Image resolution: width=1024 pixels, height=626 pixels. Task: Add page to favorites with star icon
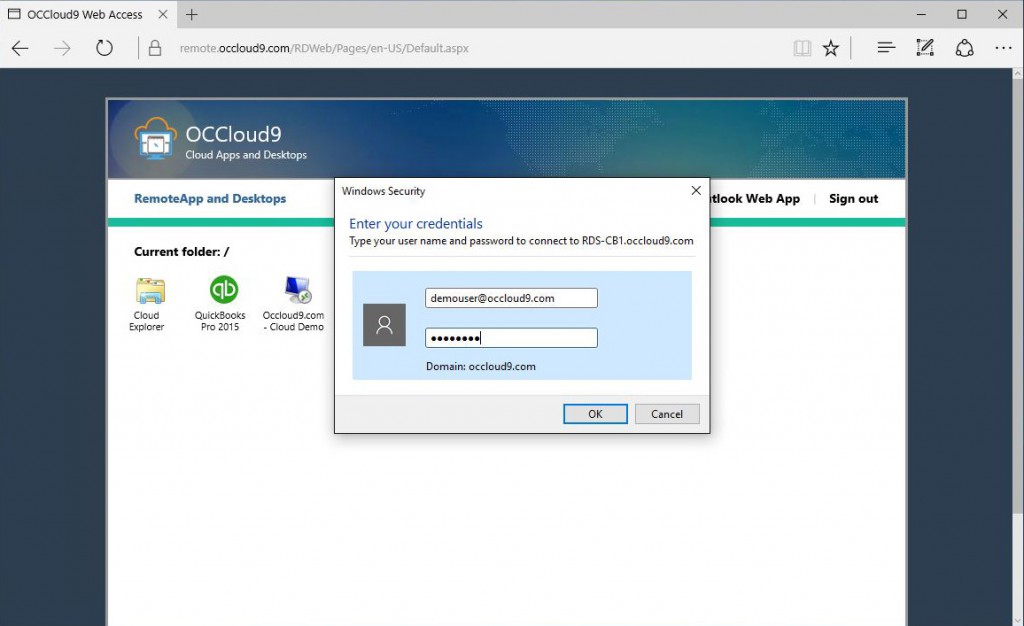(x=831, y=48)
